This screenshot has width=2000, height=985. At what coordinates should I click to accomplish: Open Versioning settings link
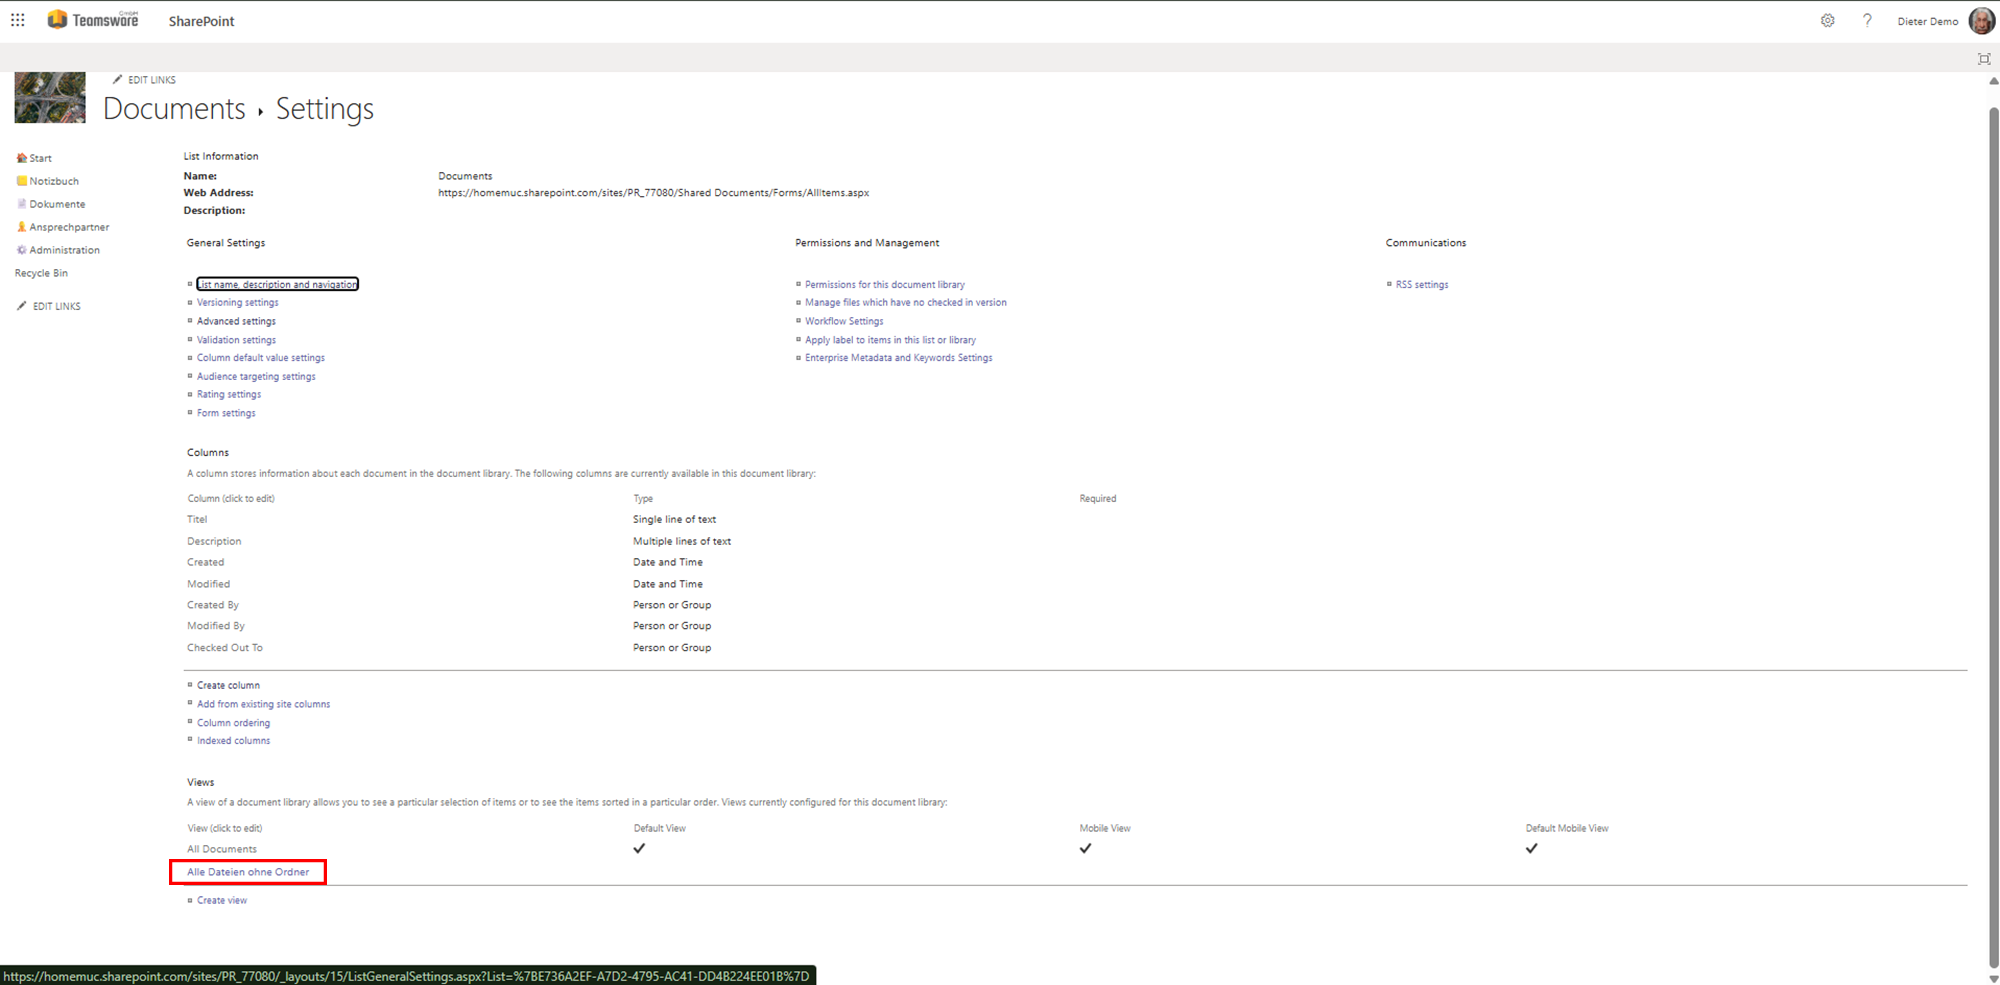(238, 303)
